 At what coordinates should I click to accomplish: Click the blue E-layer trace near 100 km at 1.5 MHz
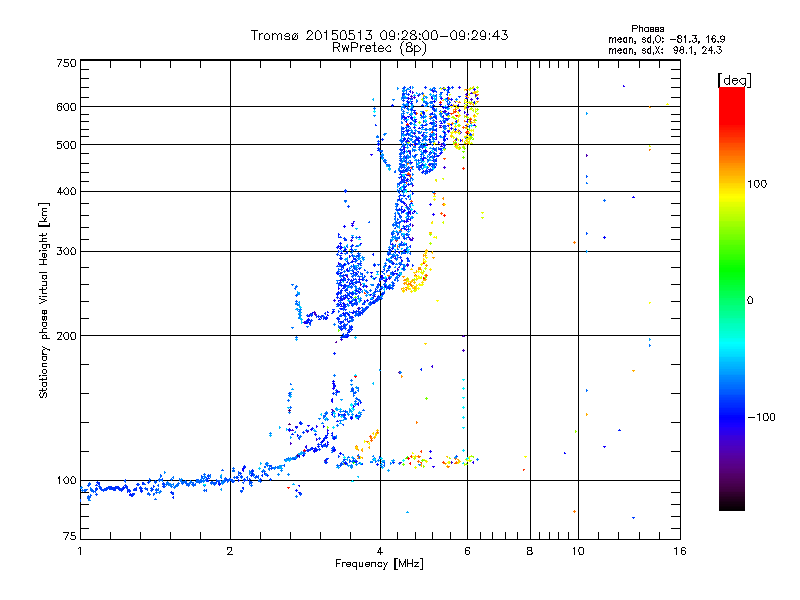[168, 484]
